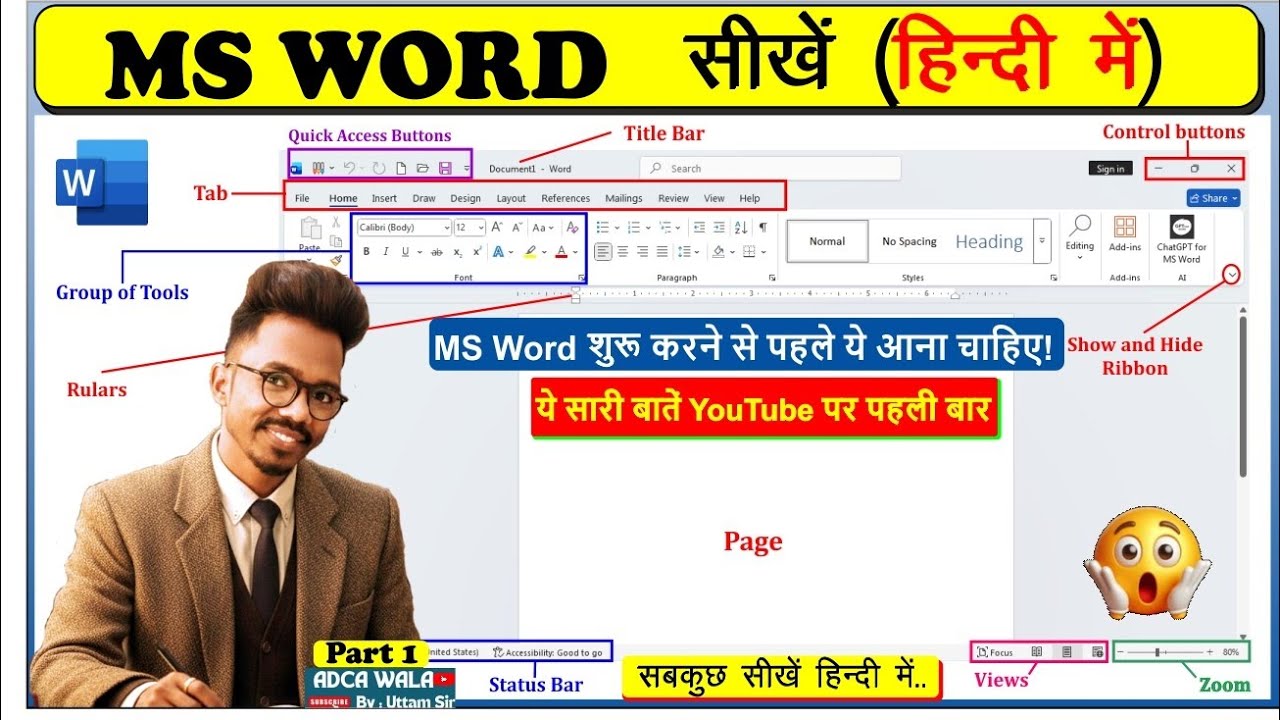Toggle Align Right paragraph alignment
The image size is (1280, 720).
click(642, 252)
